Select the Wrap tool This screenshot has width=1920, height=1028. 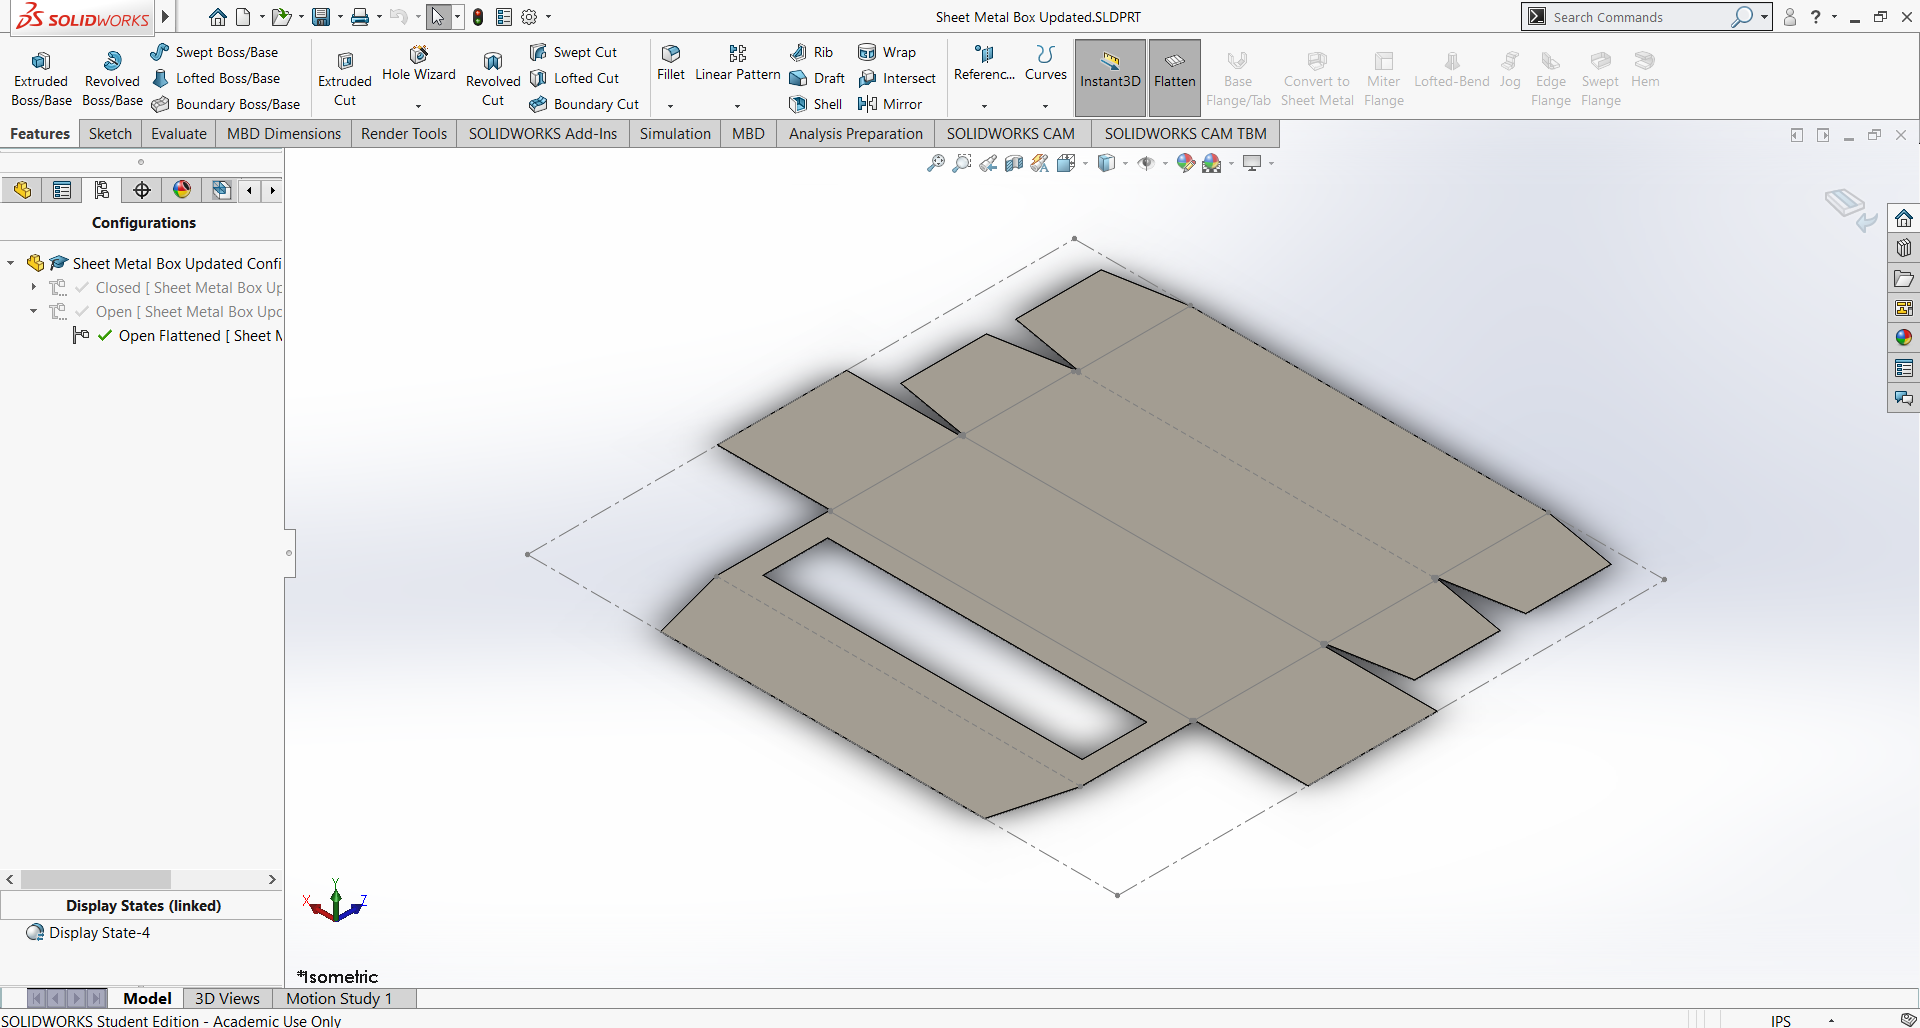(887, 52)
